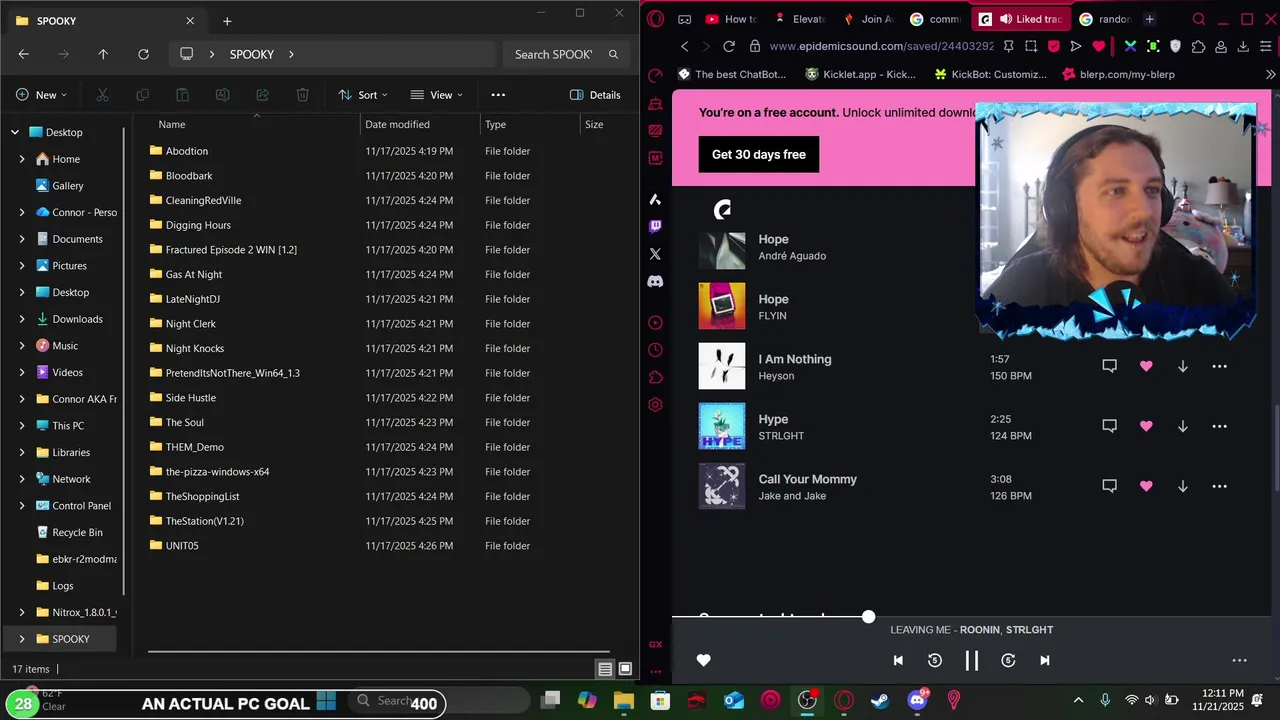Open the View dropdown in Explorer

pos(437,95)
